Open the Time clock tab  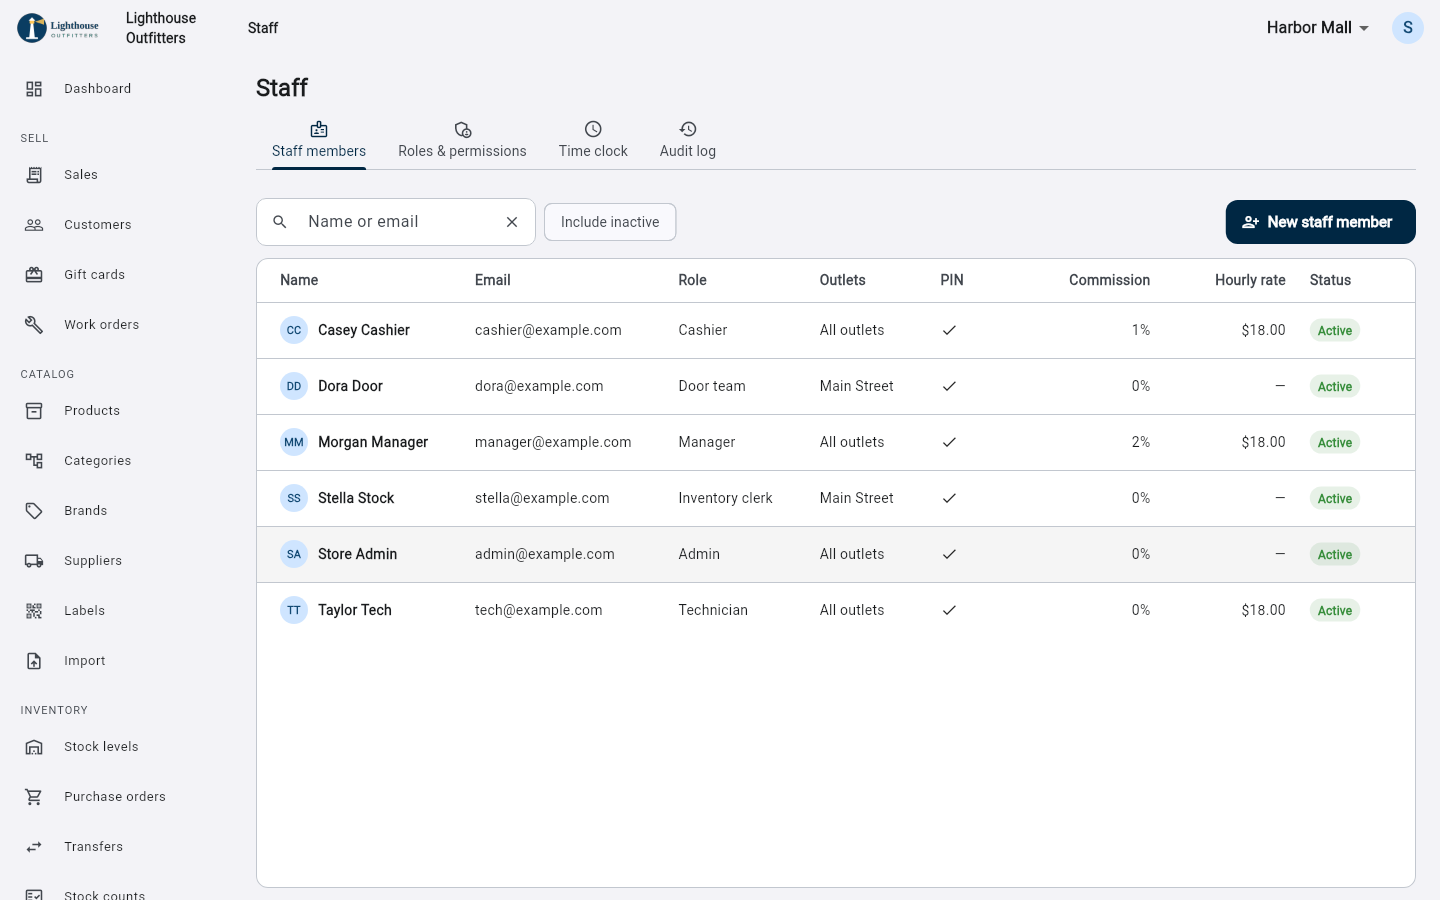(593, 140)
